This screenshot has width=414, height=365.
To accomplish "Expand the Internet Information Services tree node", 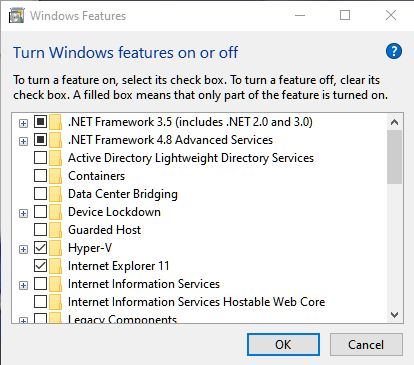I will pyautogui.click(x=23, y=286).
